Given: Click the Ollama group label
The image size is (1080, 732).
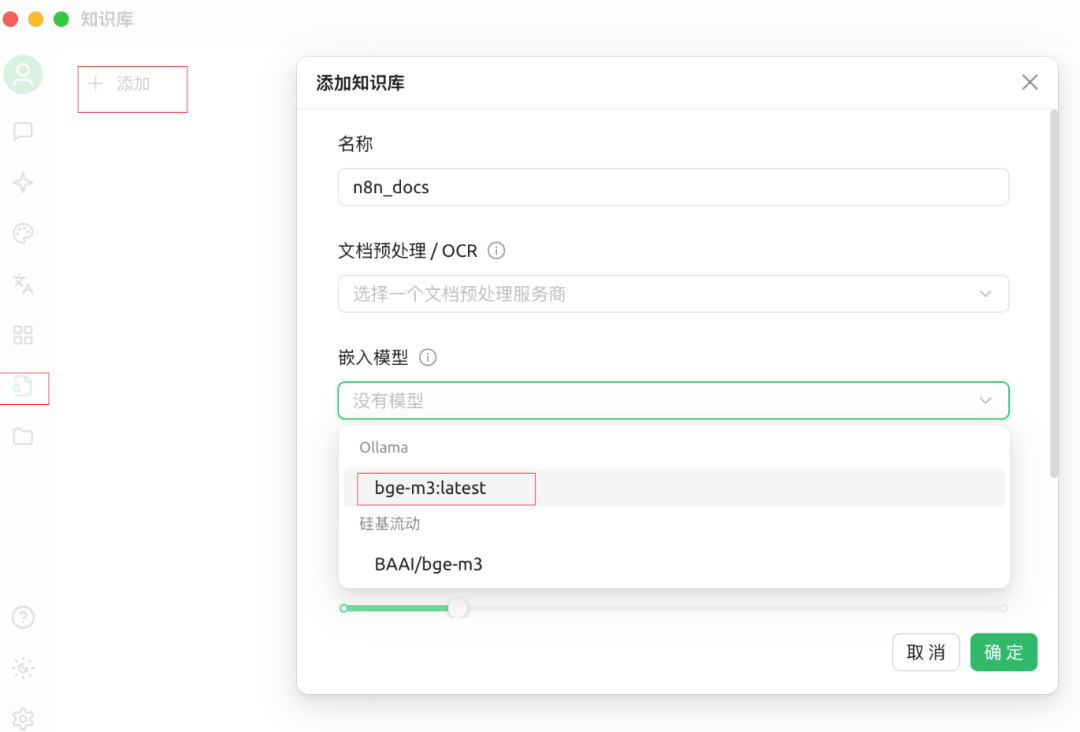Looking at the screenshot, I should point(384,448).
